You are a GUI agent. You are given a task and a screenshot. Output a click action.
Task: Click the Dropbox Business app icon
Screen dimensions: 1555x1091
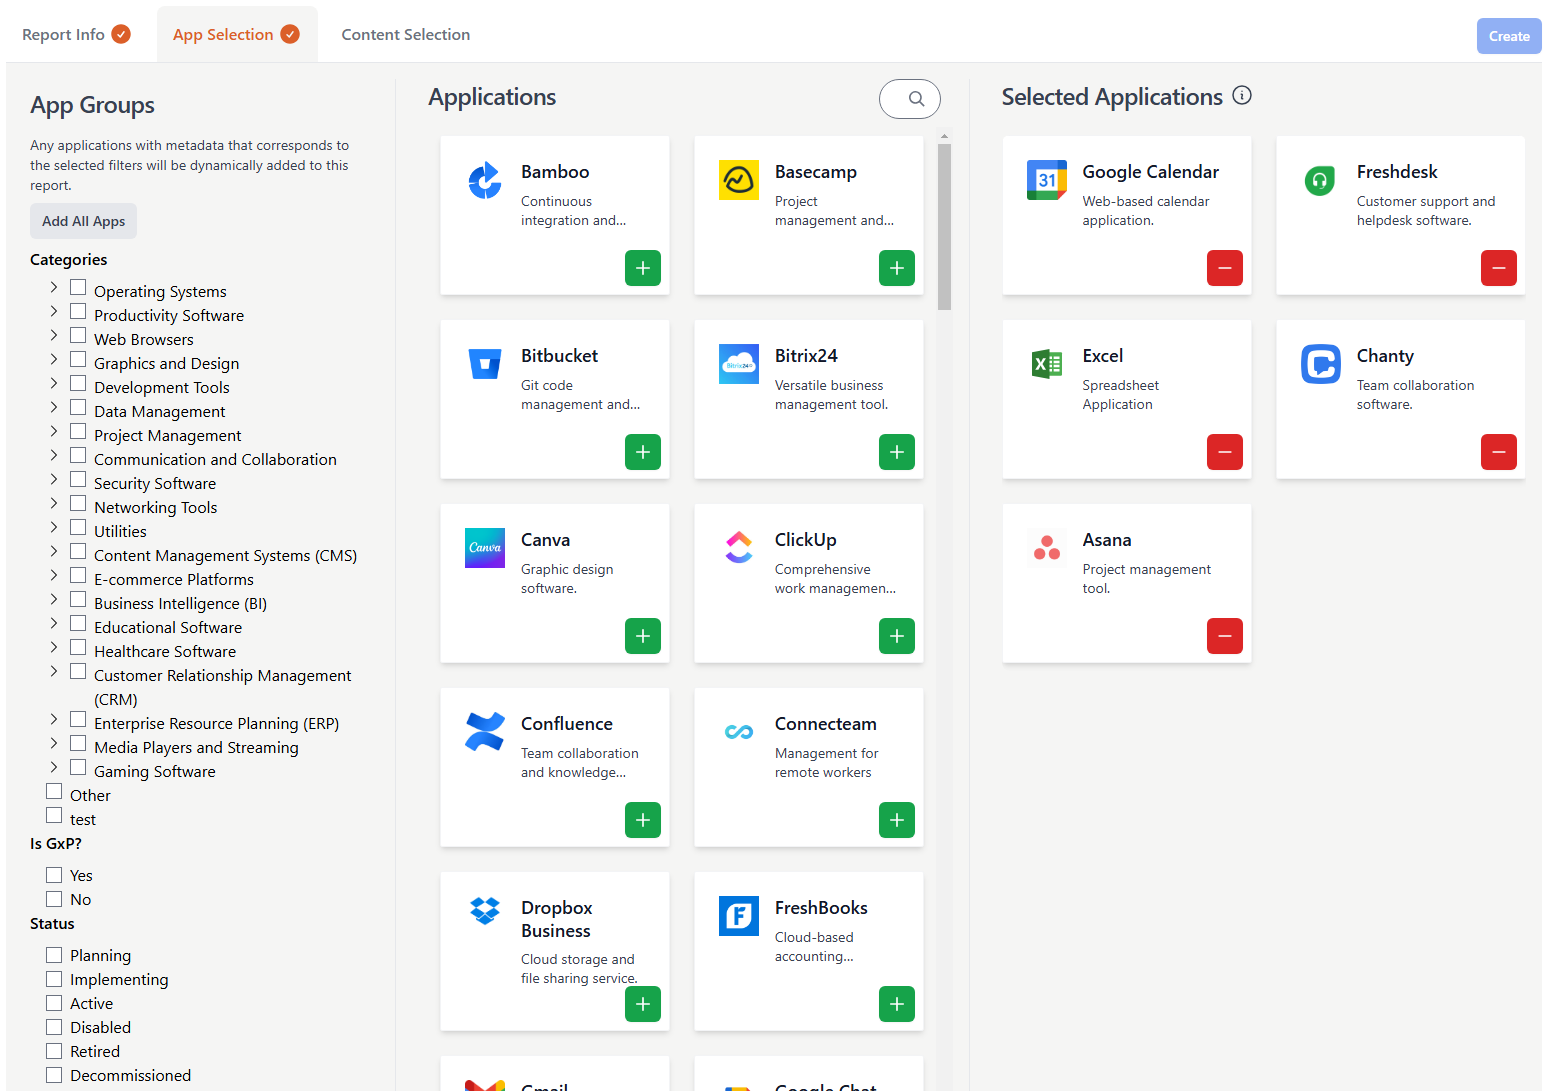click(x=485, y=911)
